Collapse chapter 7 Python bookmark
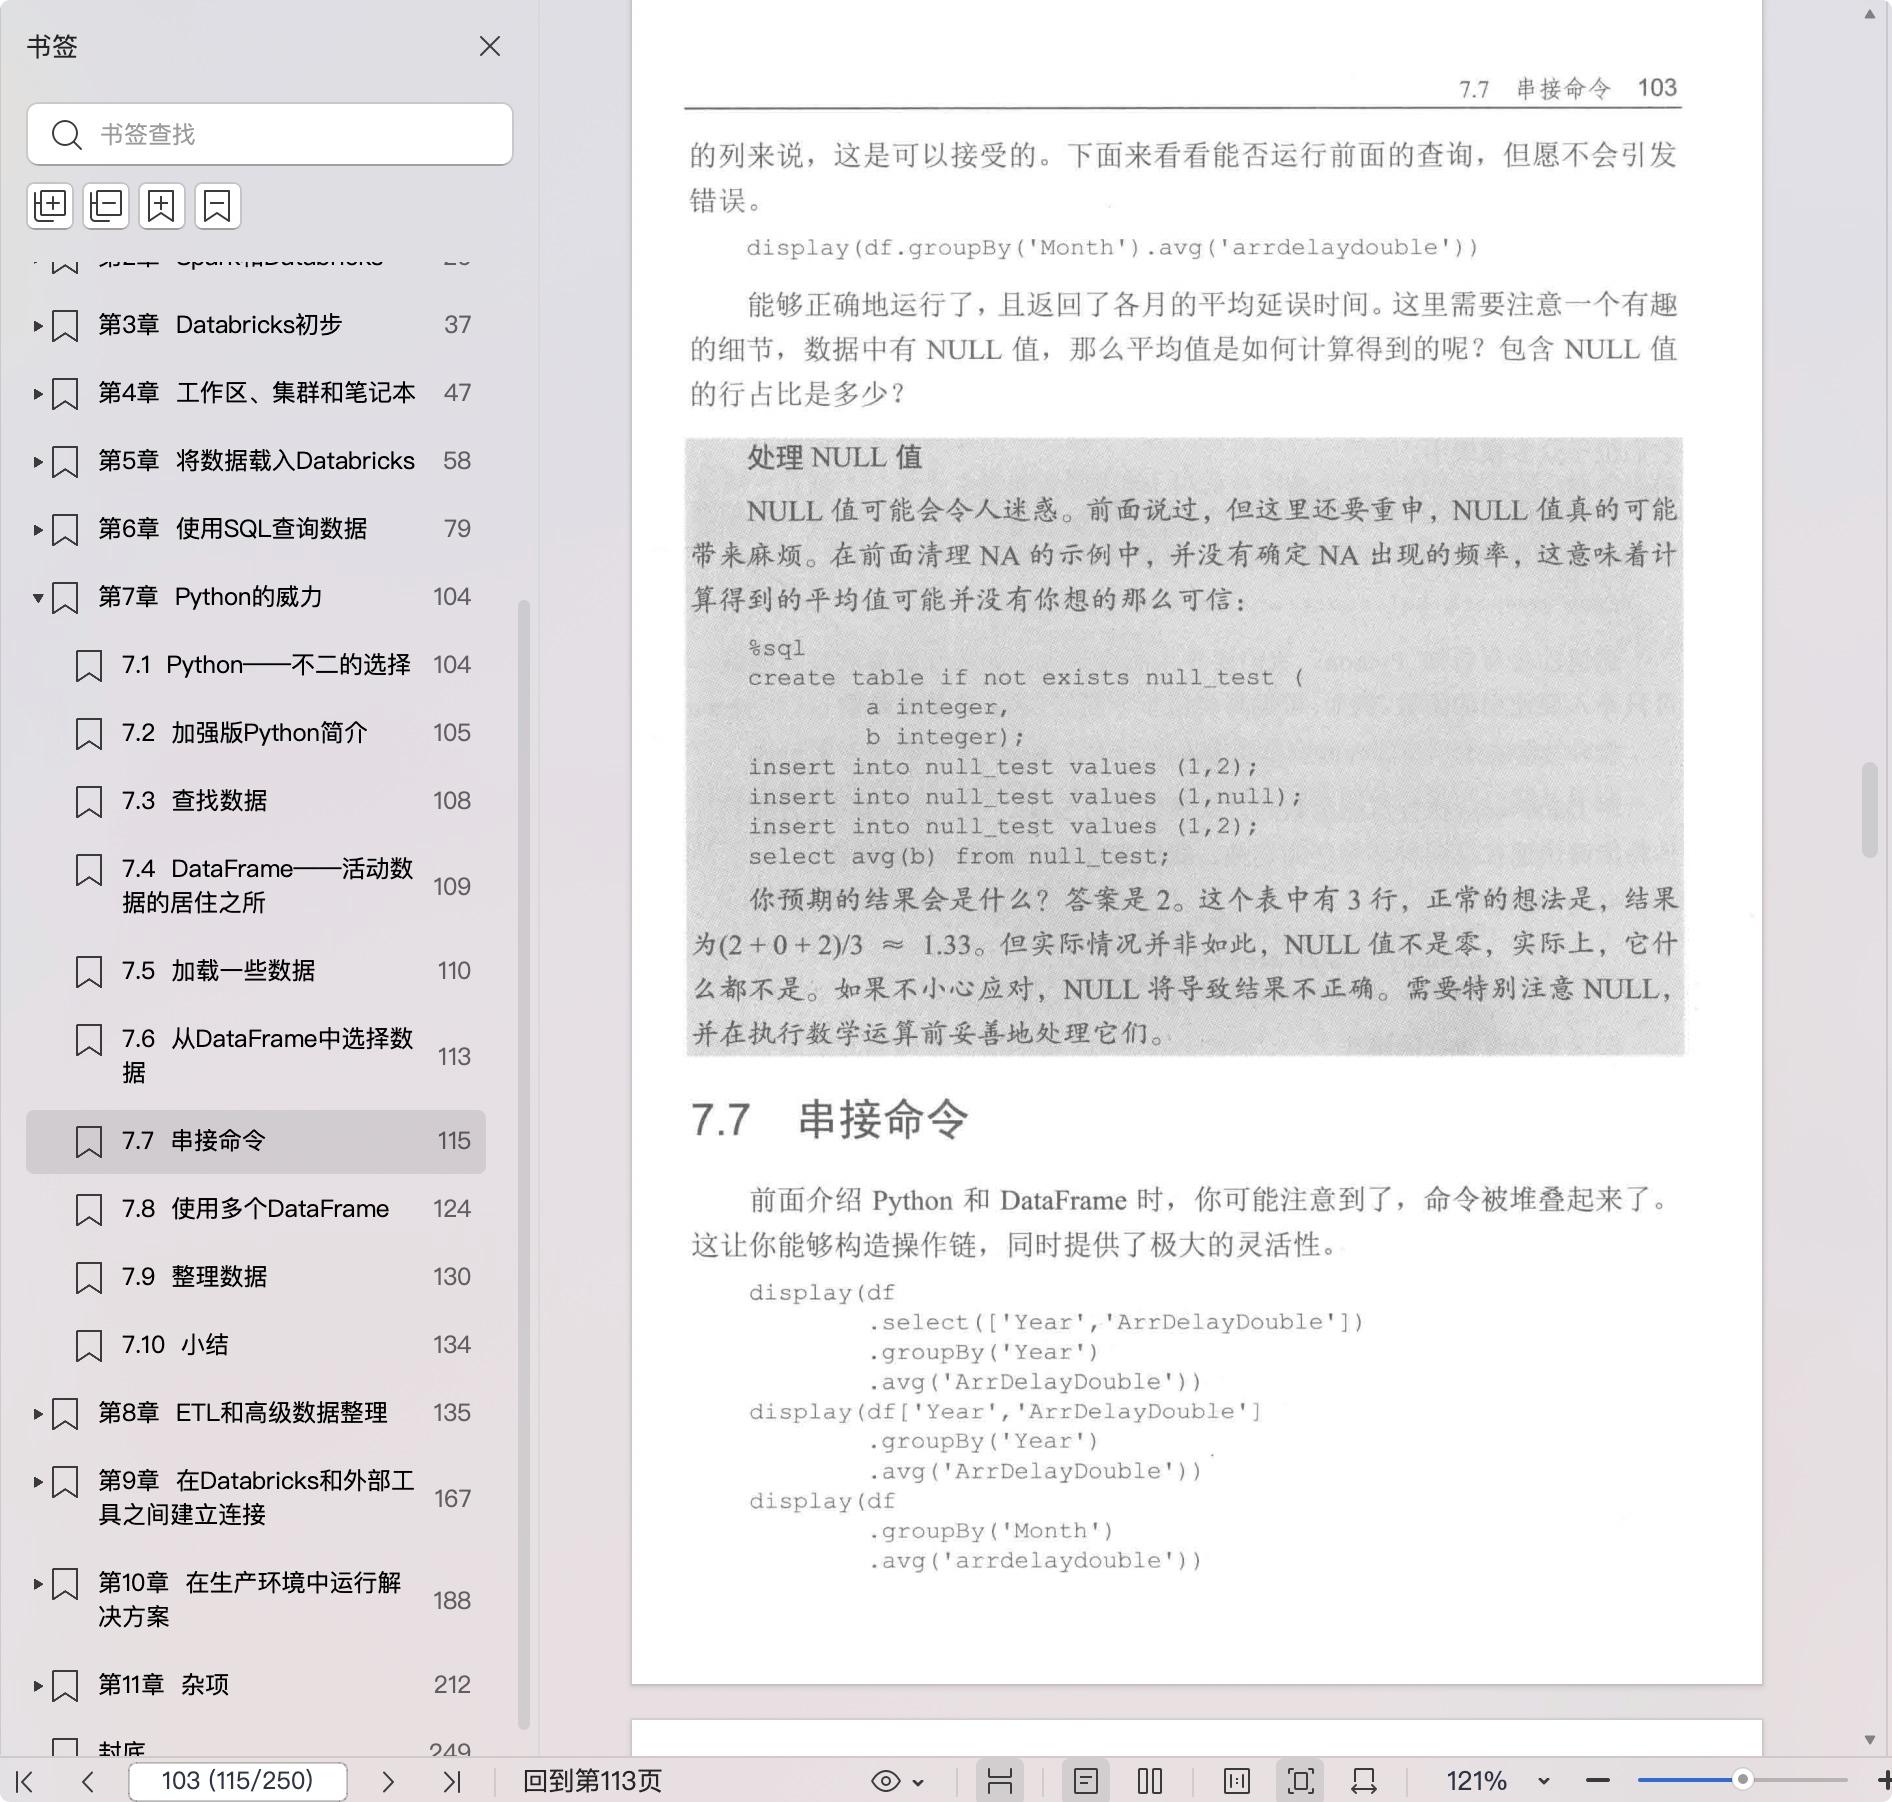 pos(38,598)
